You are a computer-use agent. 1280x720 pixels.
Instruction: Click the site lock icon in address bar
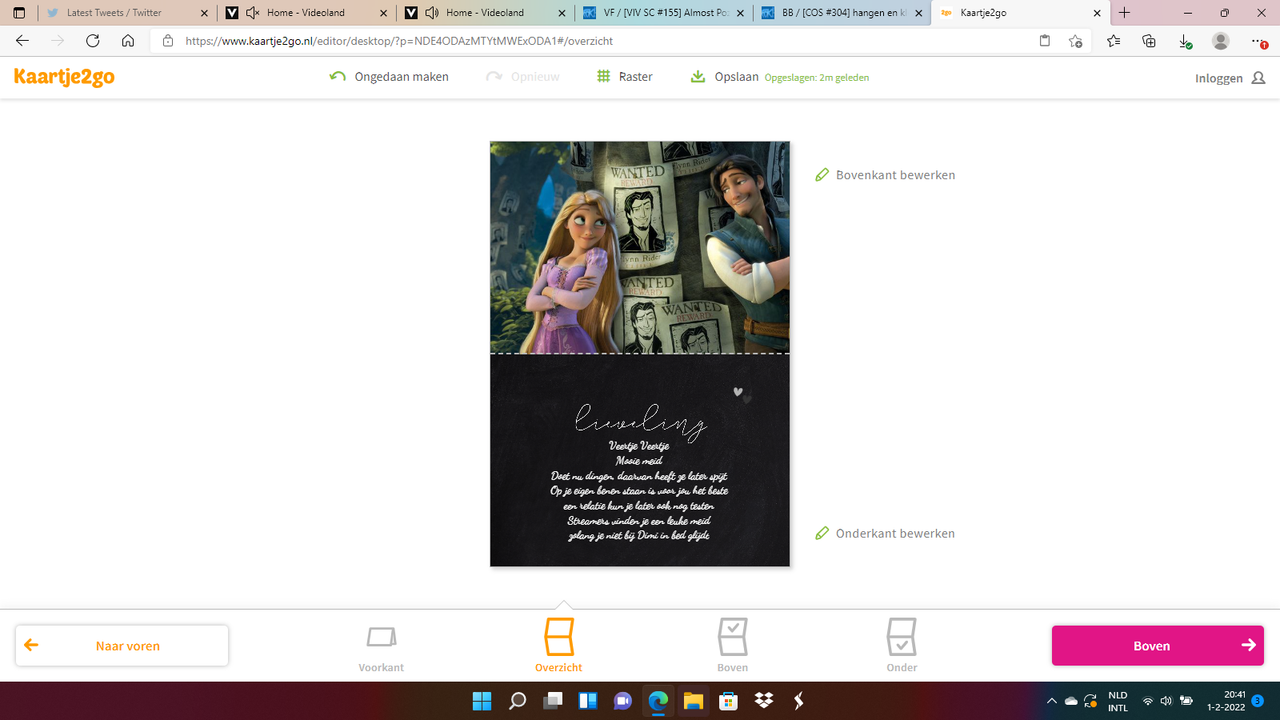167,41
